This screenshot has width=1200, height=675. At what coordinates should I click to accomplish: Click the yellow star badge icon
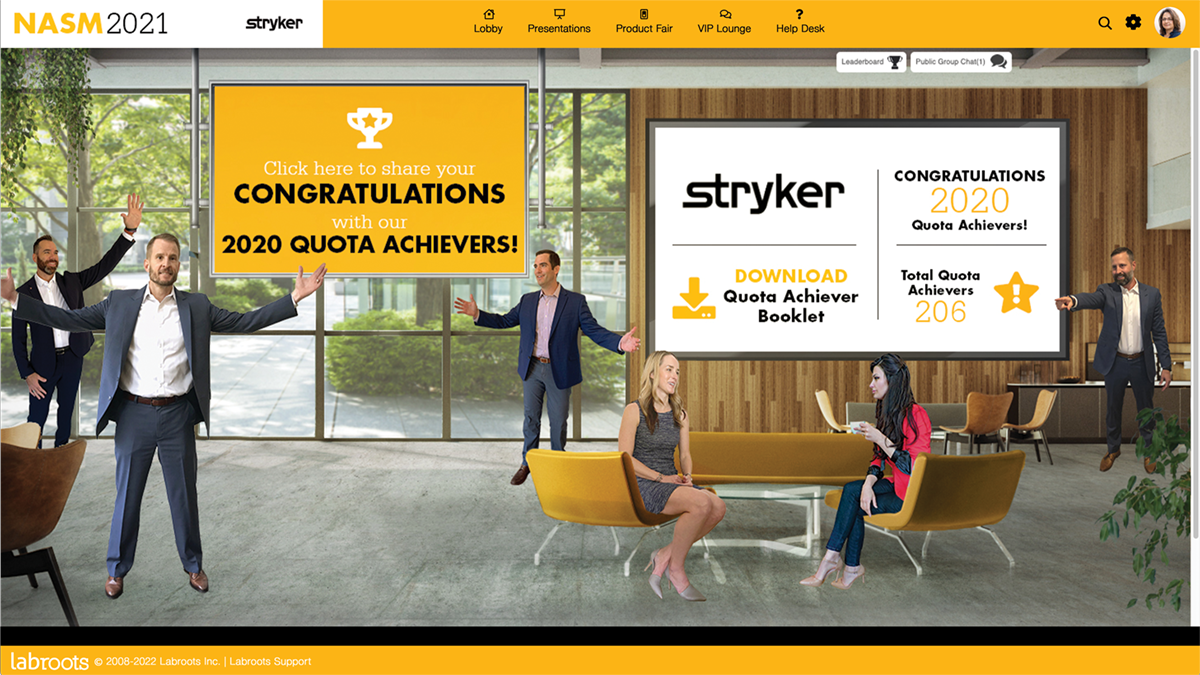[x=1016, y=293]
